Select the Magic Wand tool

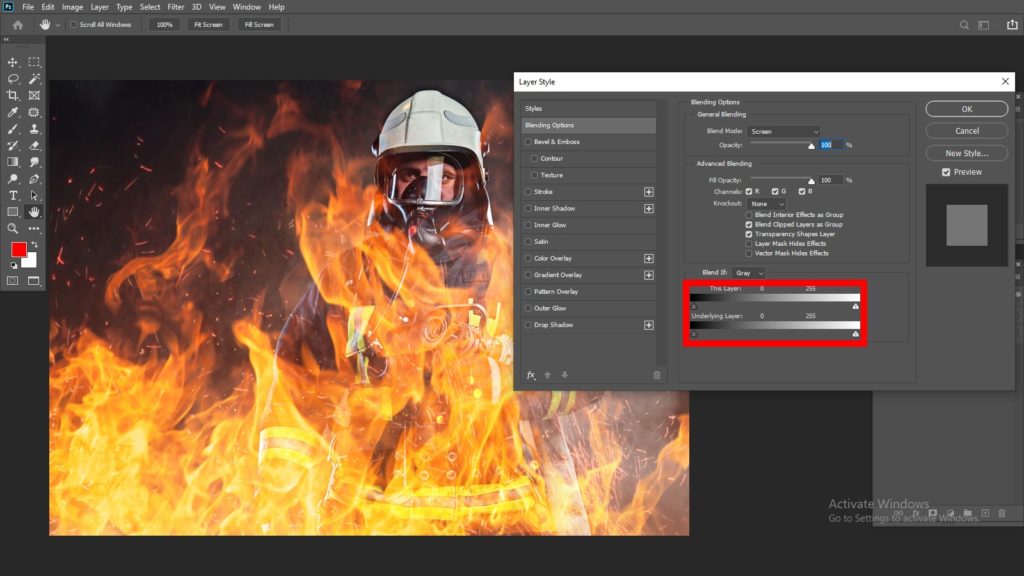[x=34, y=79]
